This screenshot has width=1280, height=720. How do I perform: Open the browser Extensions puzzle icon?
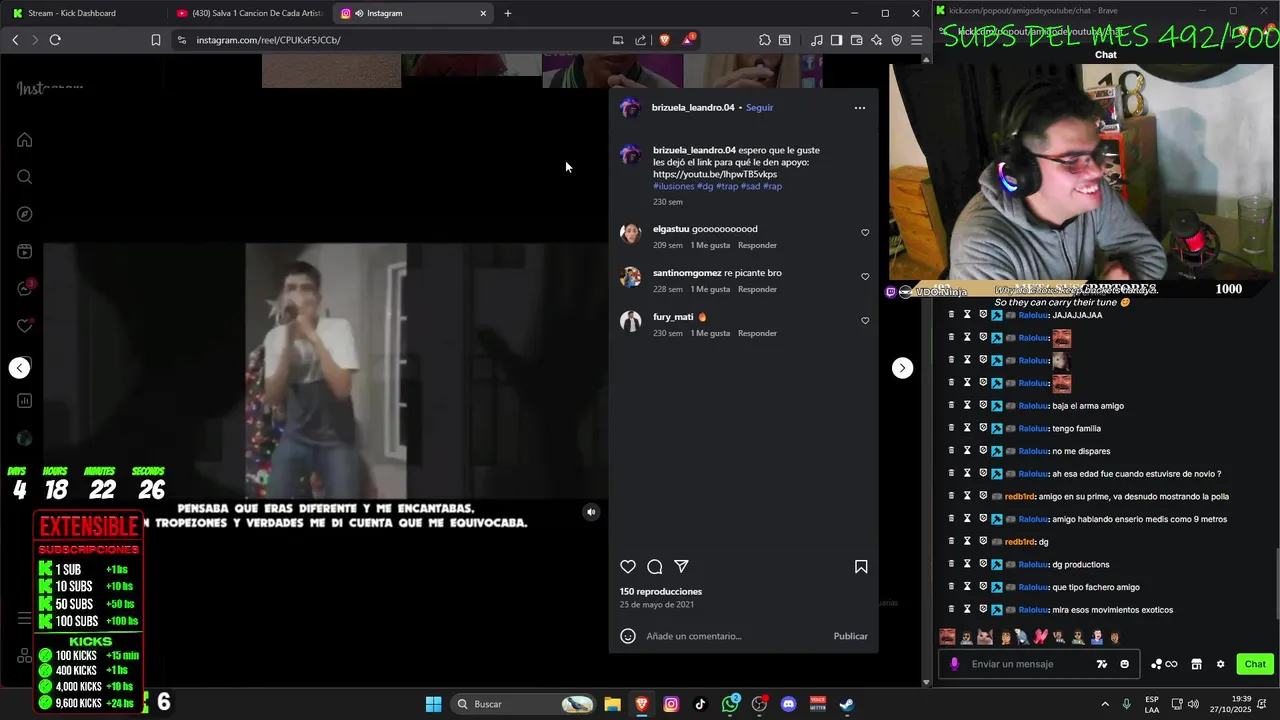765,40
